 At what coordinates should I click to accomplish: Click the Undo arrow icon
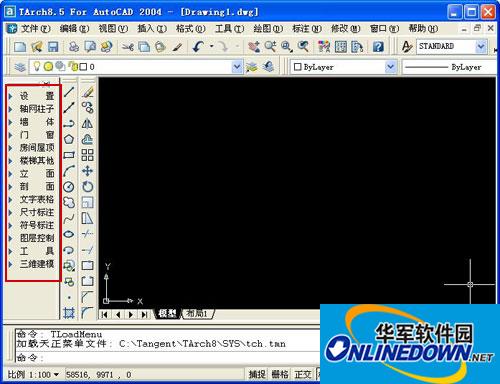click(x=199, y=46)
